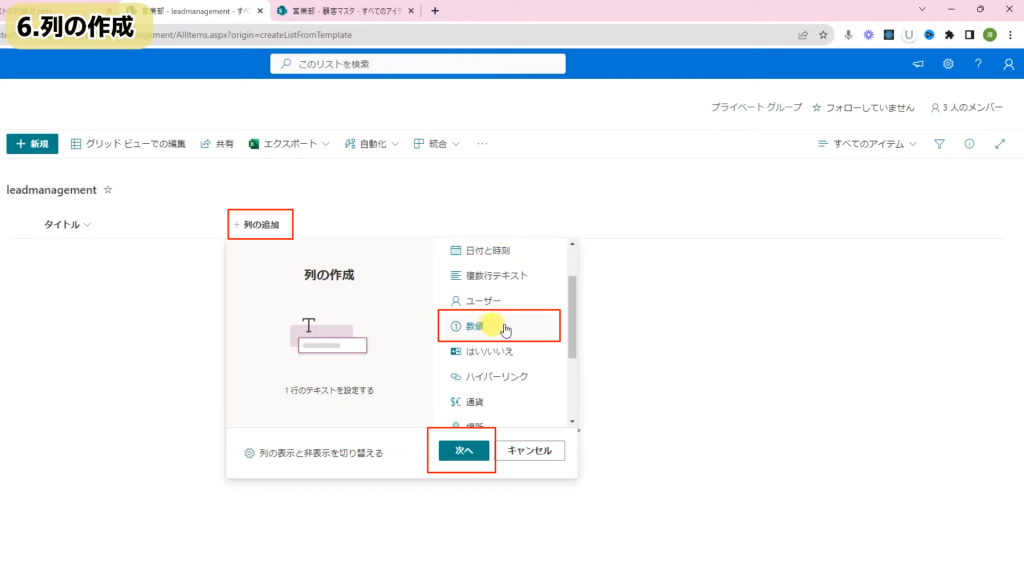Favorite leadmanagement list with star icon
Image resolution: width=1024 pixels, height=576 pixels.
108,190
